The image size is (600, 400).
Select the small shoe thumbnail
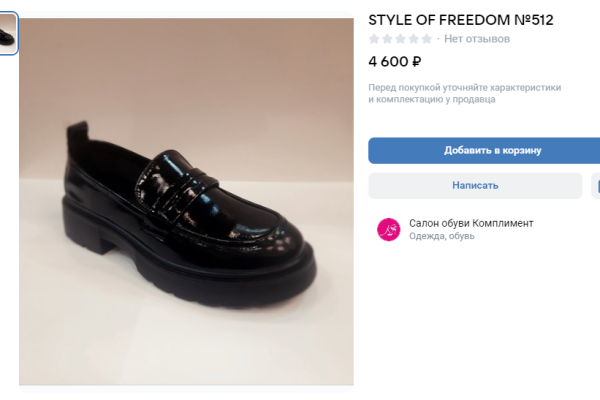coord(8,35)
